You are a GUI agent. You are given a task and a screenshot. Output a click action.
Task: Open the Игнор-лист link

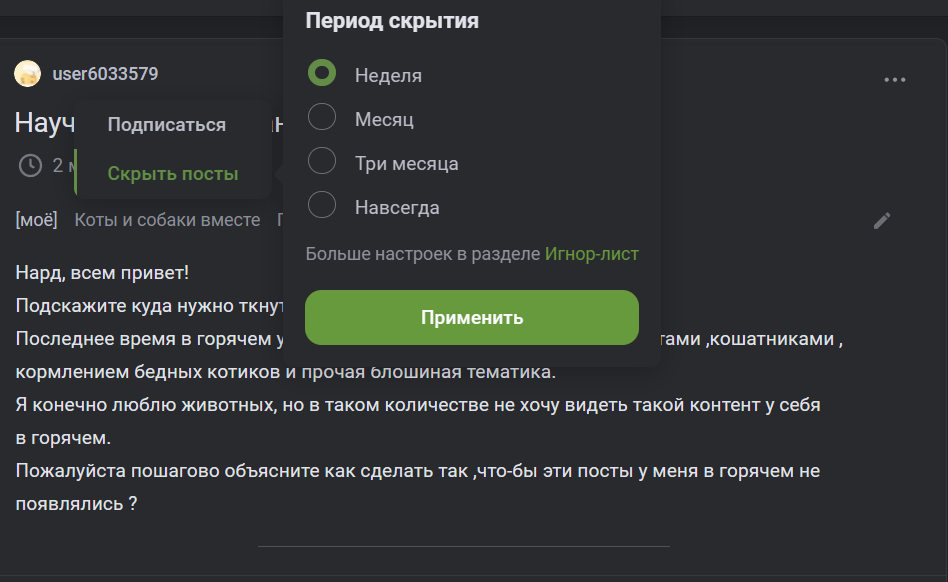coord(591,254)
